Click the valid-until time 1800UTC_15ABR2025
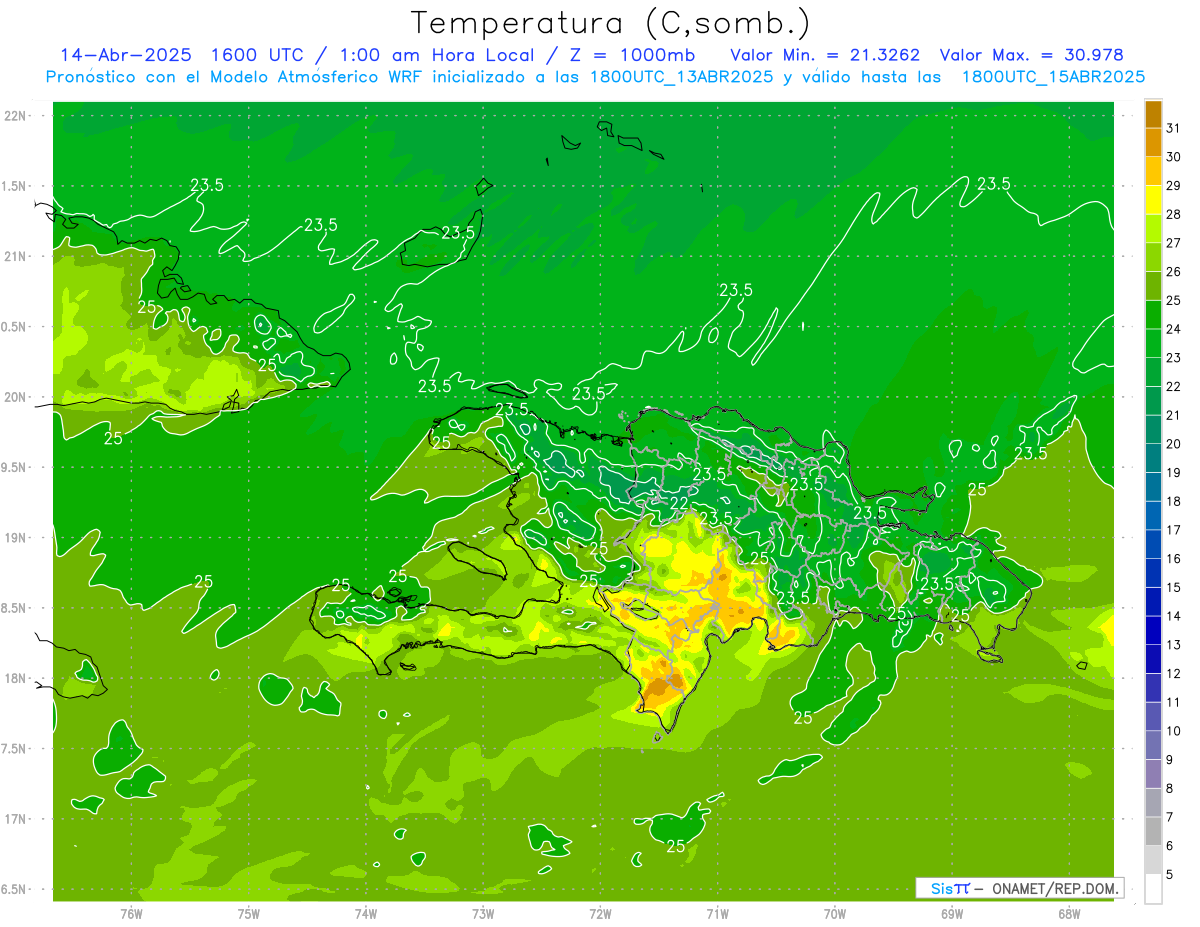Image resolution: width=1200 pixels, height=927 pixels. tap(1053, 77)
